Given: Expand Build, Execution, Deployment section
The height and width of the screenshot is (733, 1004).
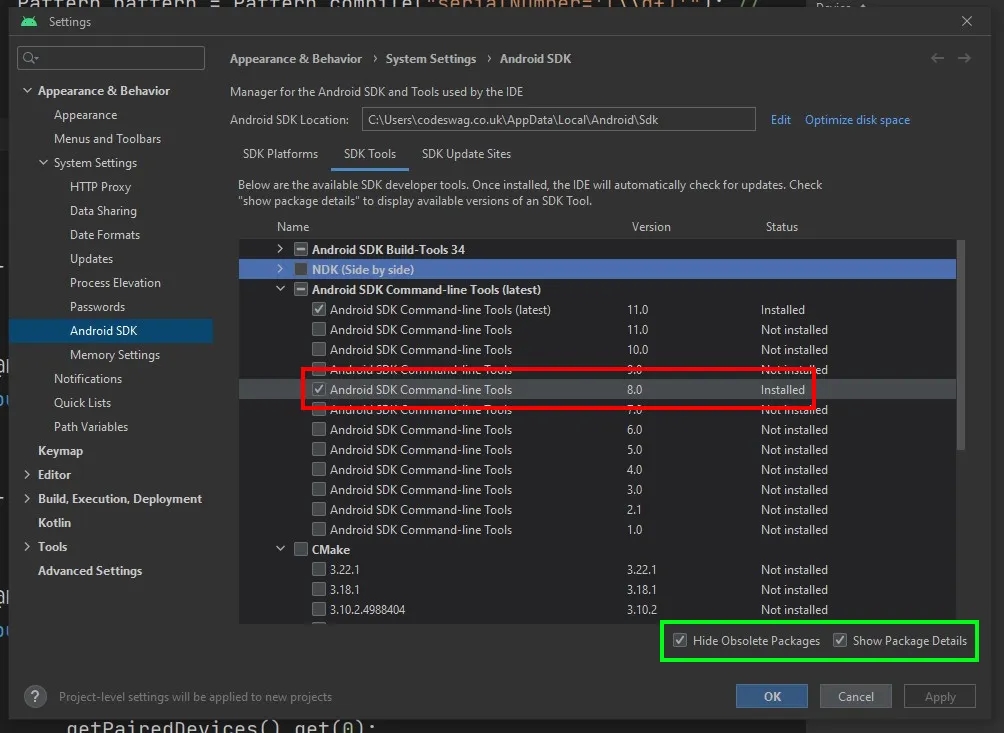Looking at the screenshot, I should pyautogui.click(x=27, y=498).
